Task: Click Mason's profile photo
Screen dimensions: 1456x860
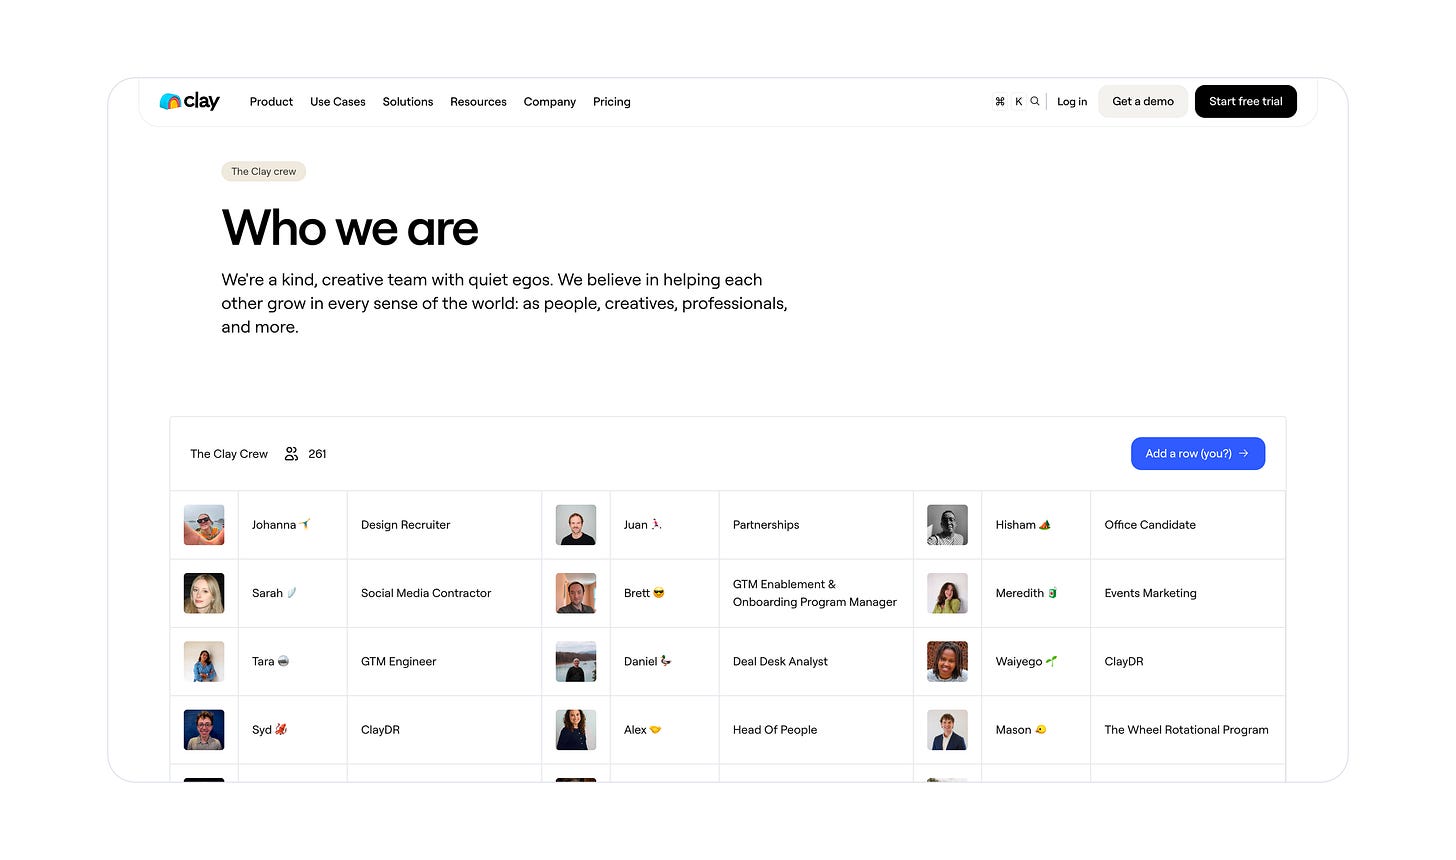Action: [947, 730]
